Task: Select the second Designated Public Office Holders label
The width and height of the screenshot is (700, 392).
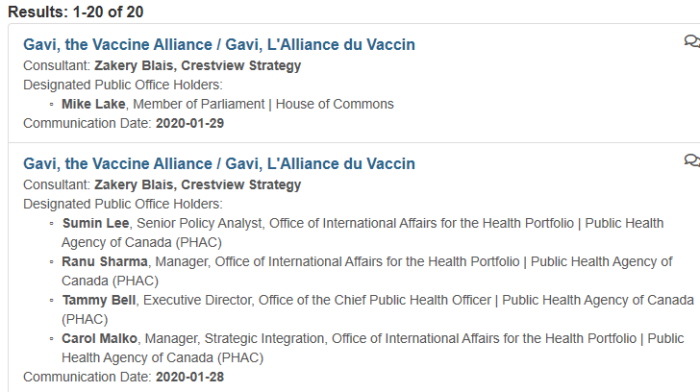Action: tap(123, 204)
